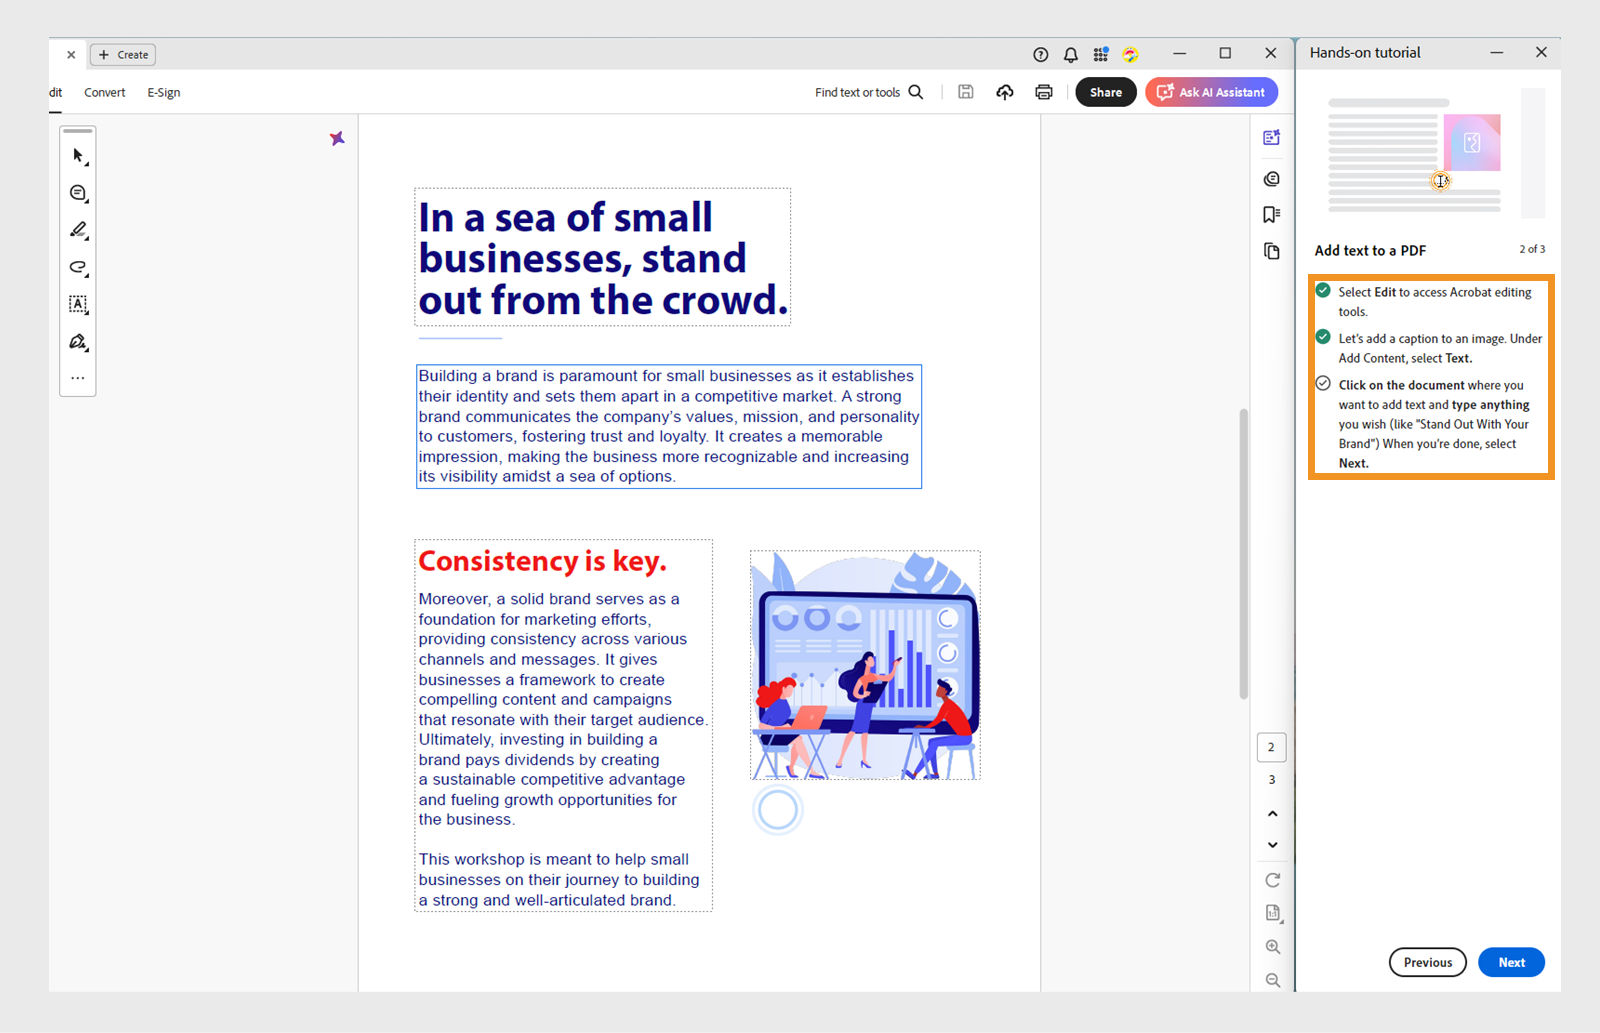Choose the text box 'A' tool
This screenshot has height=1033, width=1600.
pyautogui.click(x=78, y=304)
